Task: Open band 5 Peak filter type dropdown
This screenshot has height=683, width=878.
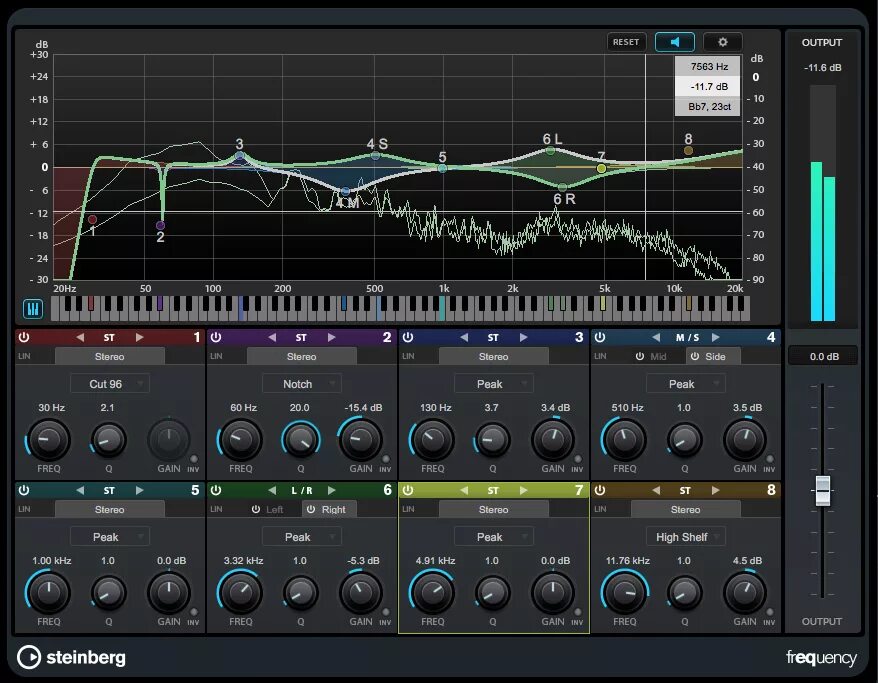Action: click(x=110, y=537)
